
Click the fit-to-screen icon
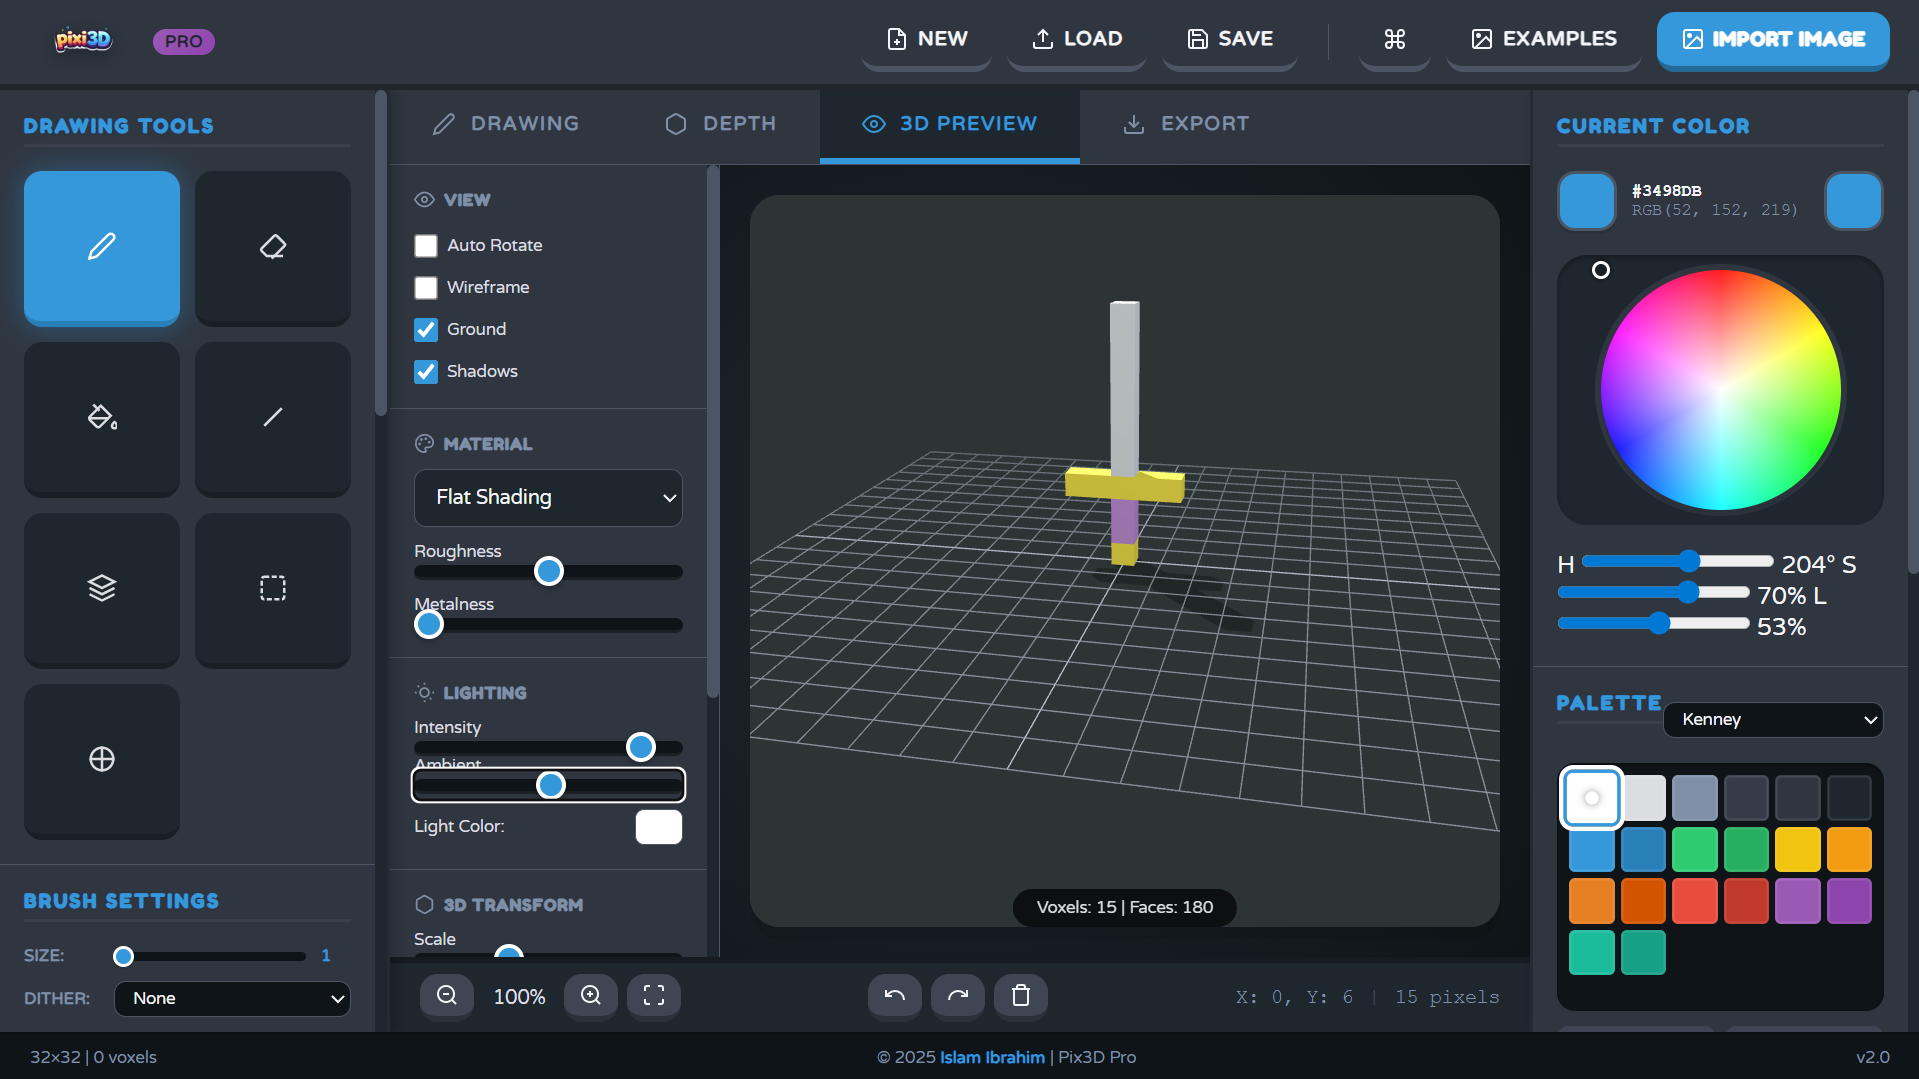click(654, 996)
